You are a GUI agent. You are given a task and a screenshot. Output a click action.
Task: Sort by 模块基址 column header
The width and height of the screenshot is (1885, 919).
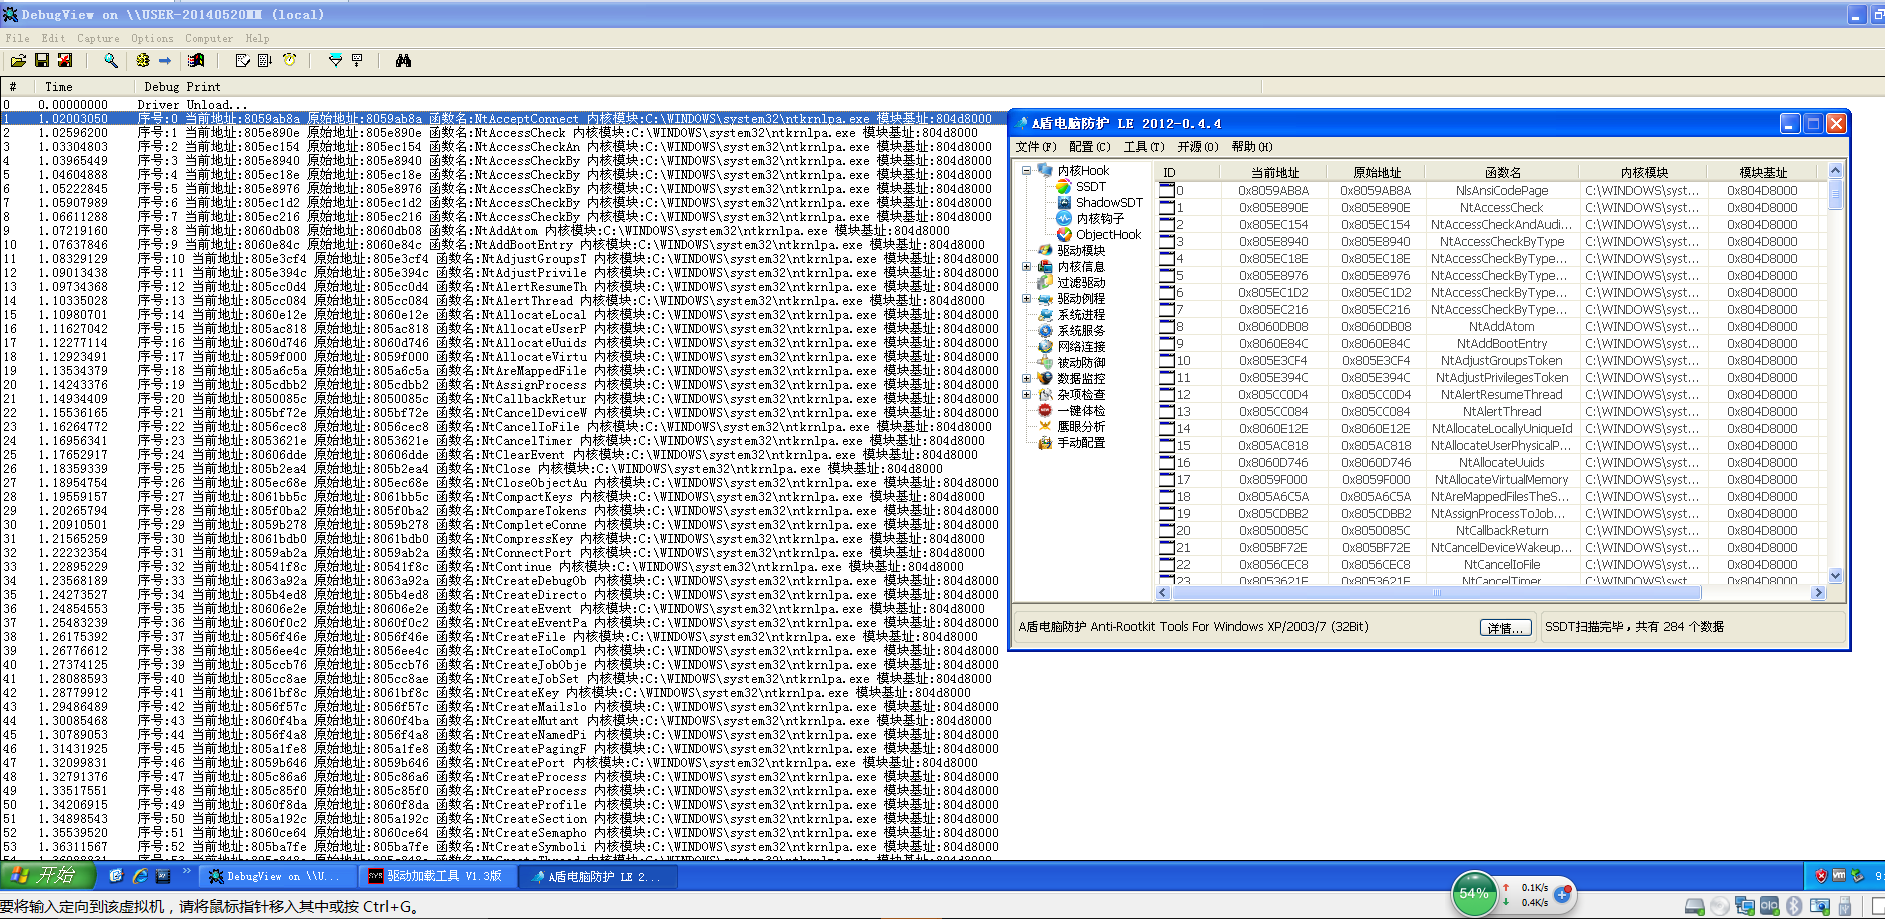(x=1763, y=172)
